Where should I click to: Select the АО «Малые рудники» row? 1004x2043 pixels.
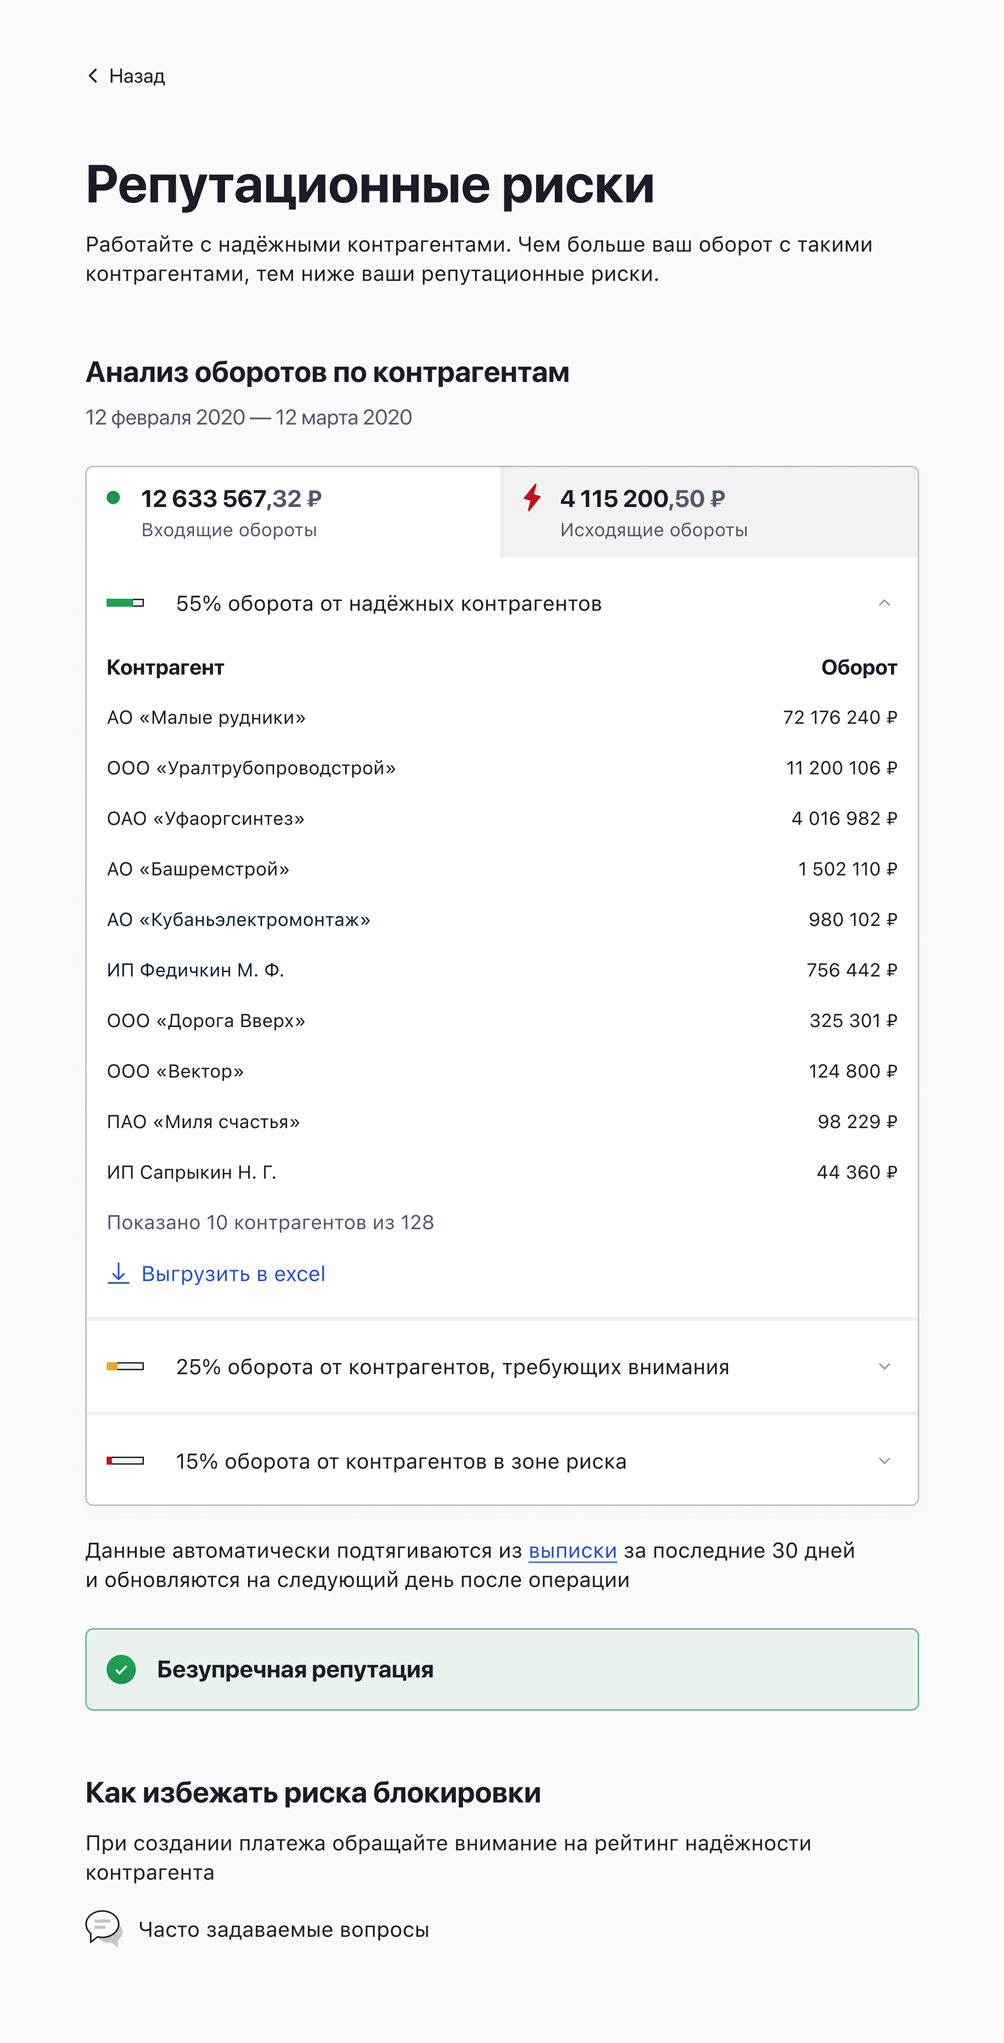tap(502, 718)
